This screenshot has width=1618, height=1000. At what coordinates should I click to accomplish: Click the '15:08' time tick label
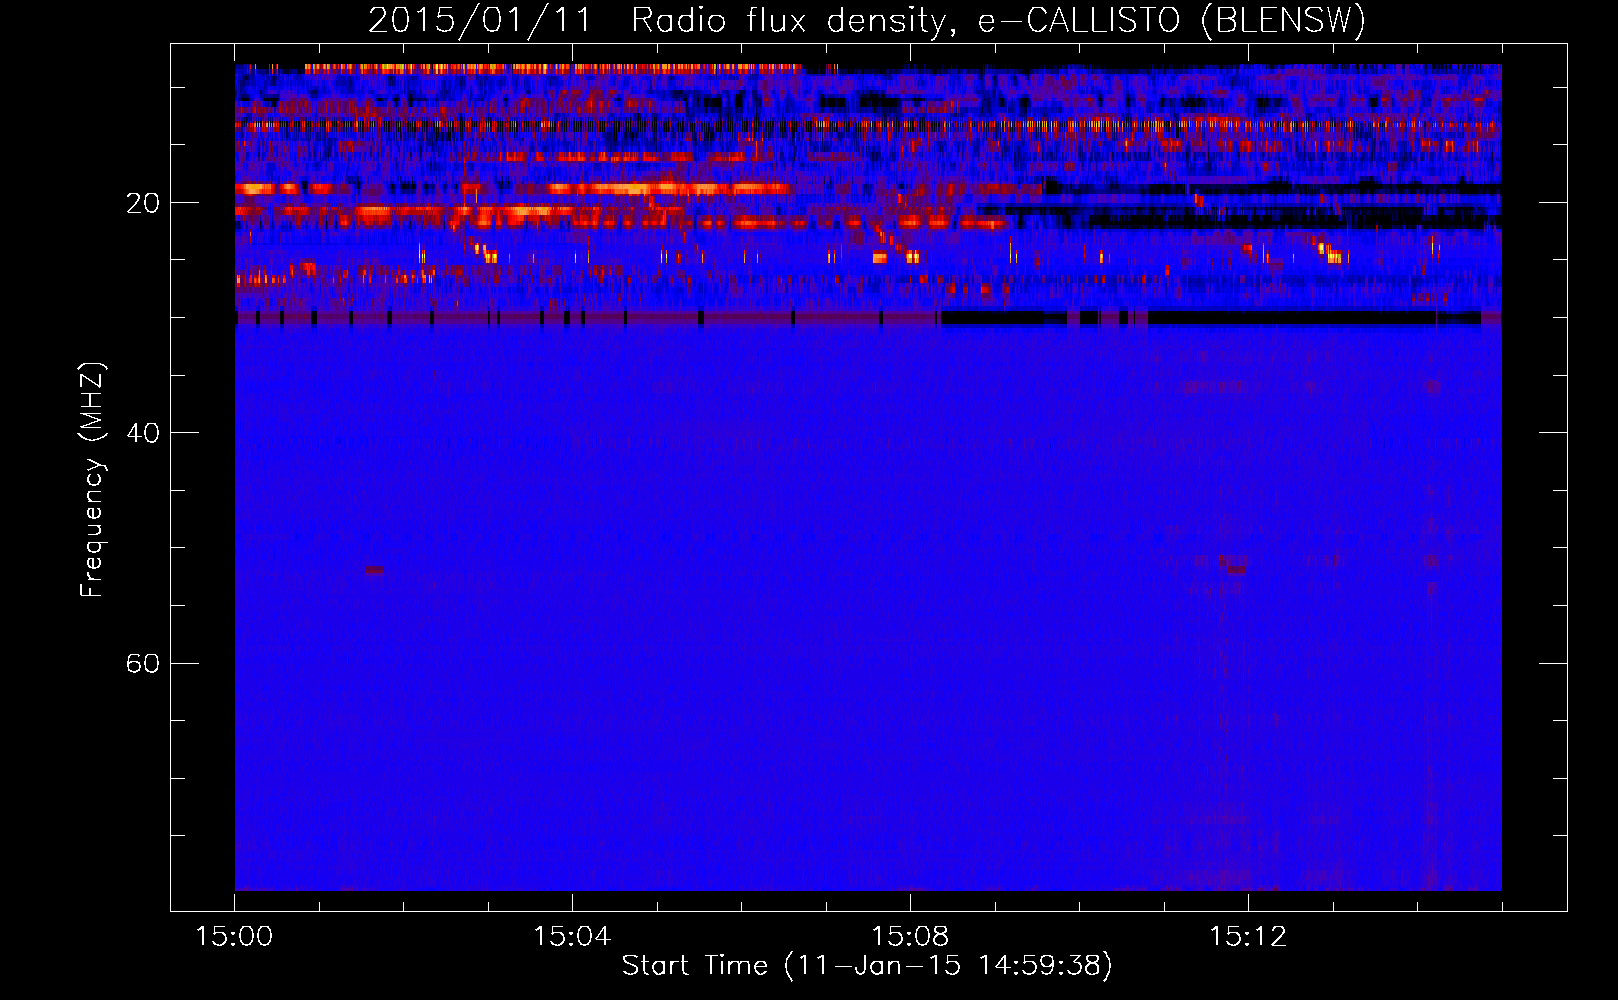910,936
